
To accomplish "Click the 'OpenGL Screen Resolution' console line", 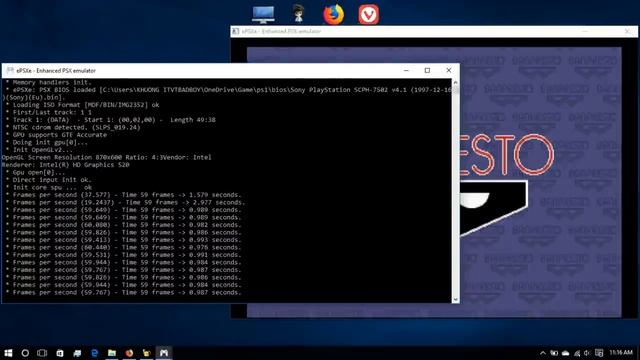I will (x=107, y=157).
